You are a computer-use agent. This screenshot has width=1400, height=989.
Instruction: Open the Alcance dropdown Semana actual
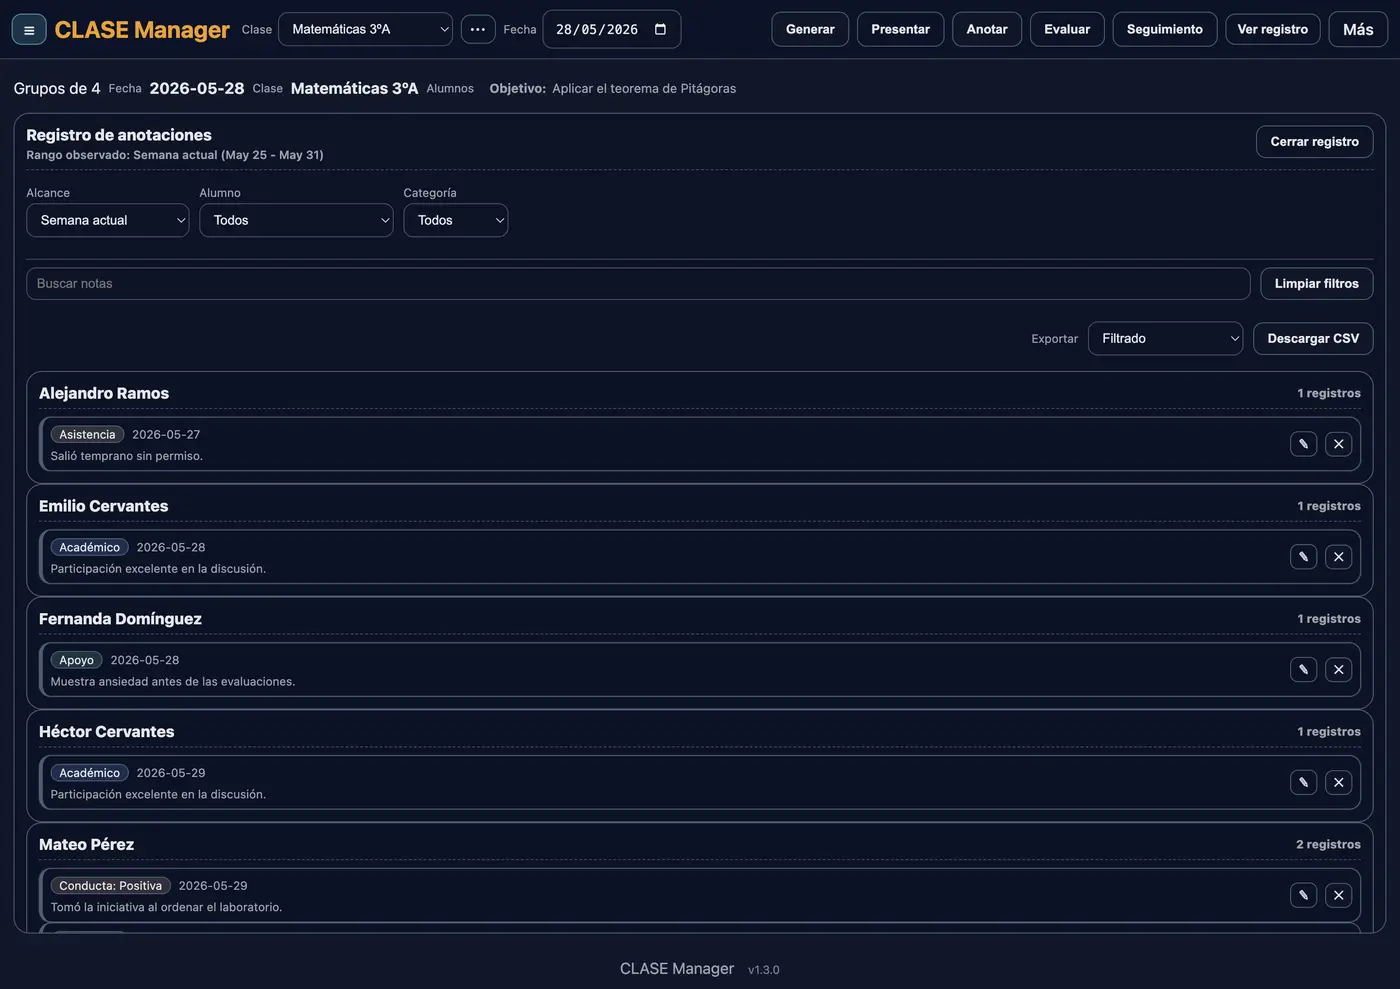[x=108, y=220]
